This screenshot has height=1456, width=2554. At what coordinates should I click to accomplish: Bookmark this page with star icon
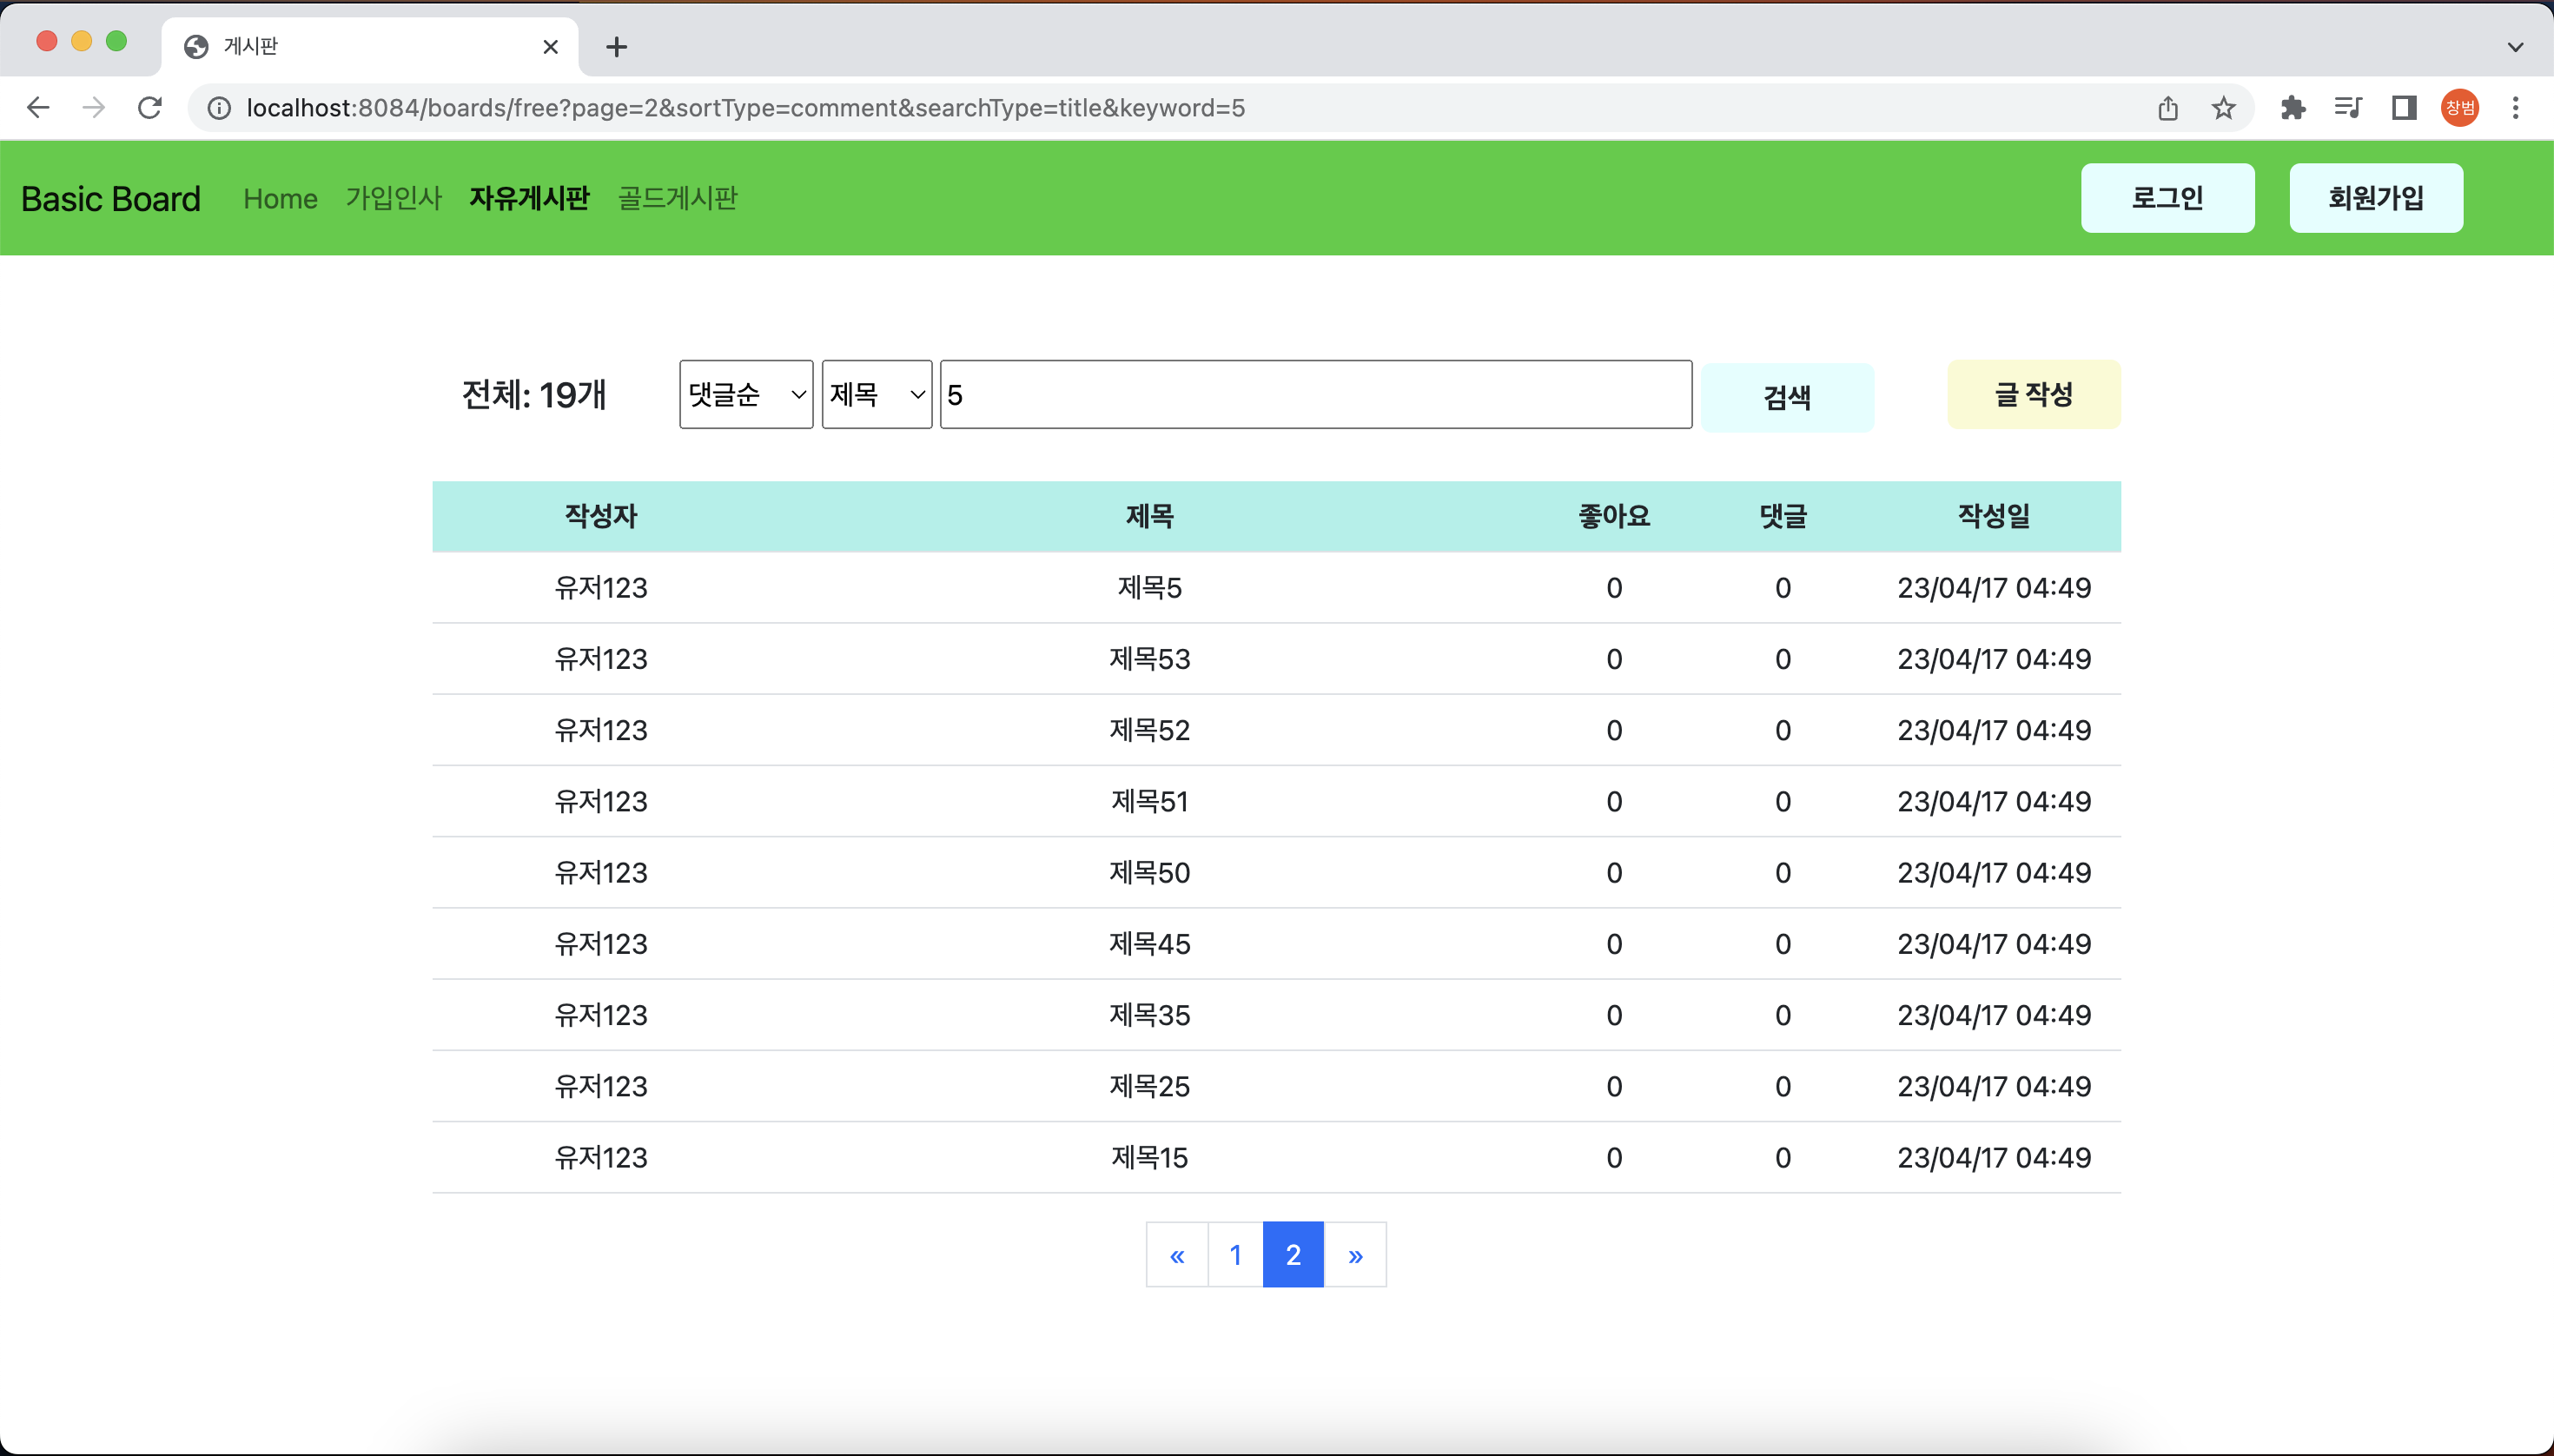2223,108
